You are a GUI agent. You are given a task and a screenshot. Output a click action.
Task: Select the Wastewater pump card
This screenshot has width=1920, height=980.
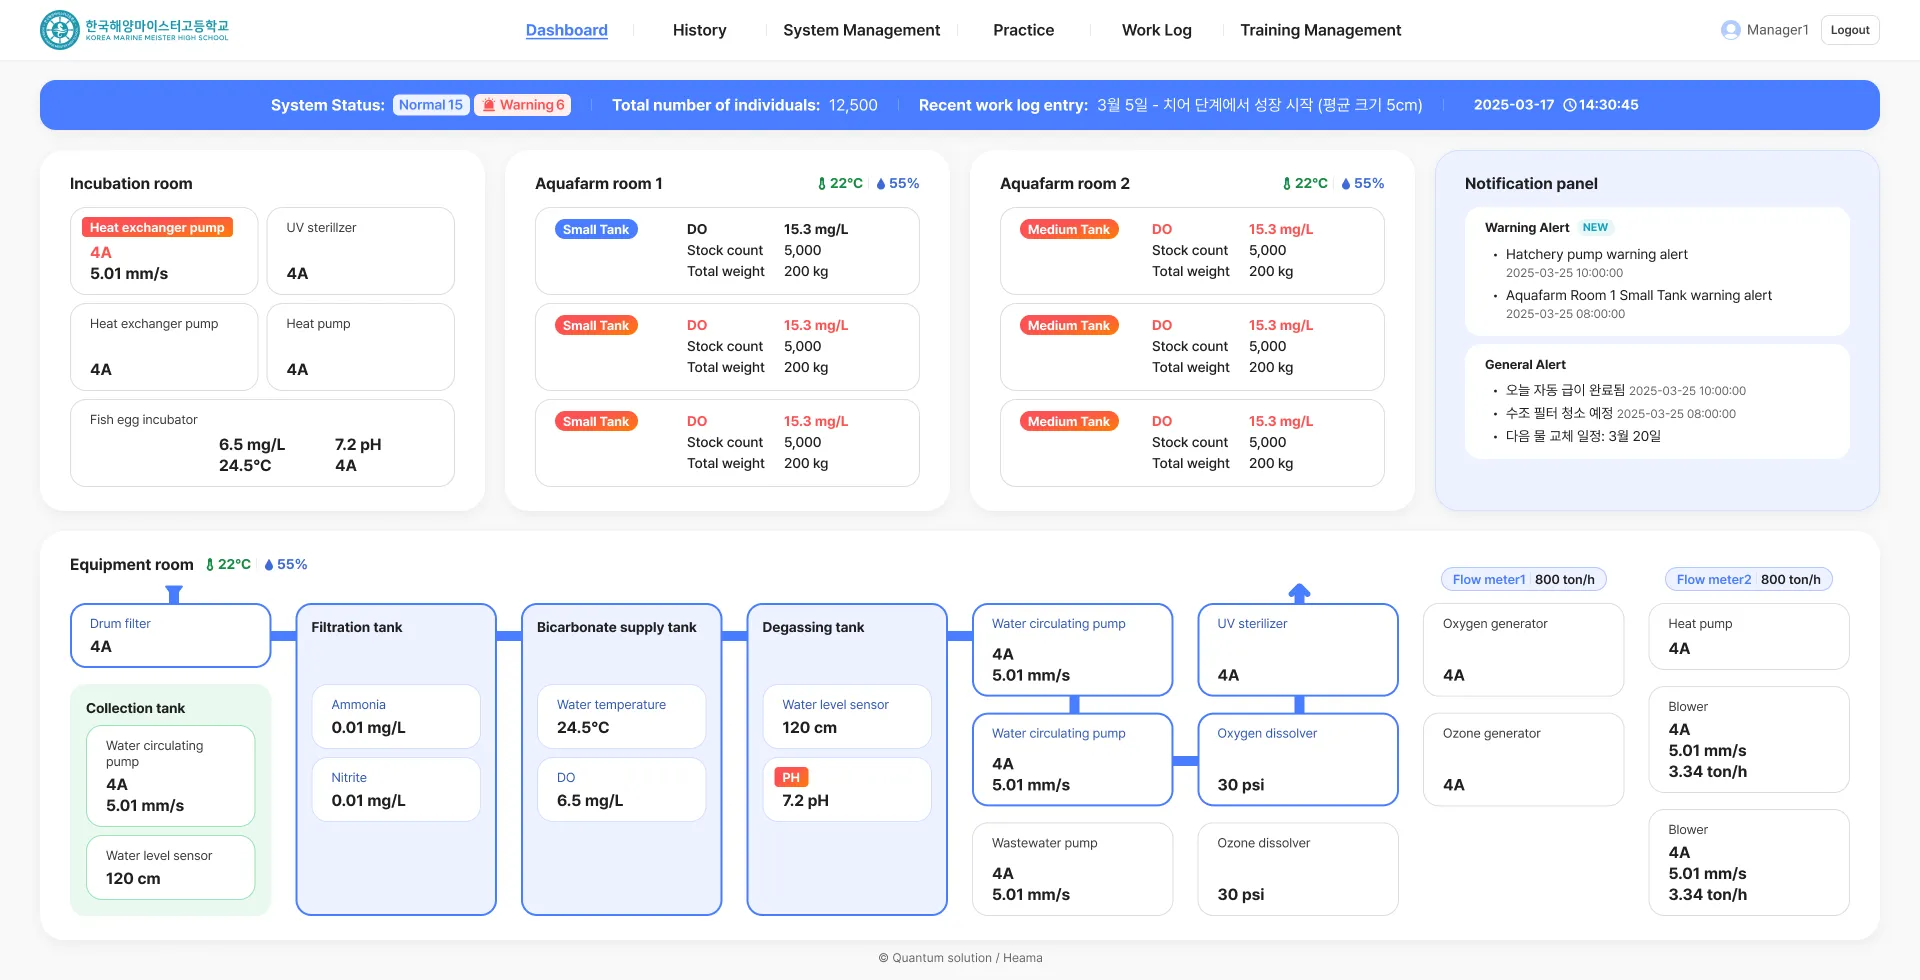point(1073,869)
